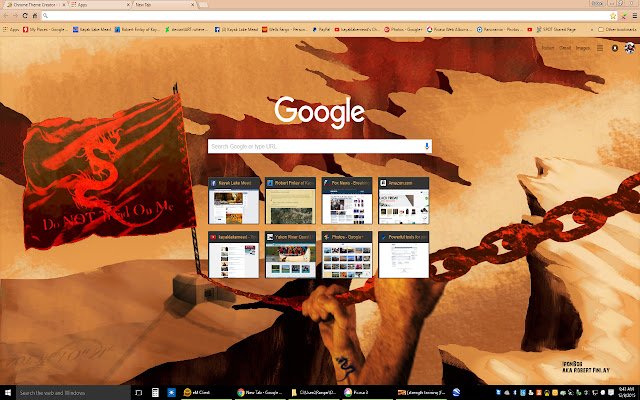Screen dimensions: 640x400
Task: Reload the current page
Action: coord(25,16)
